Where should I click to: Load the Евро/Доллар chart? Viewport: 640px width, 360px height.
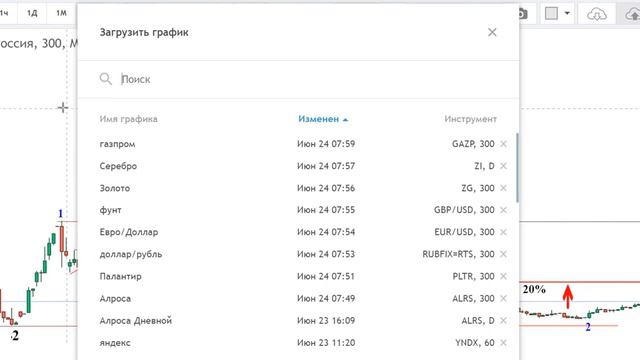(297, 232)
